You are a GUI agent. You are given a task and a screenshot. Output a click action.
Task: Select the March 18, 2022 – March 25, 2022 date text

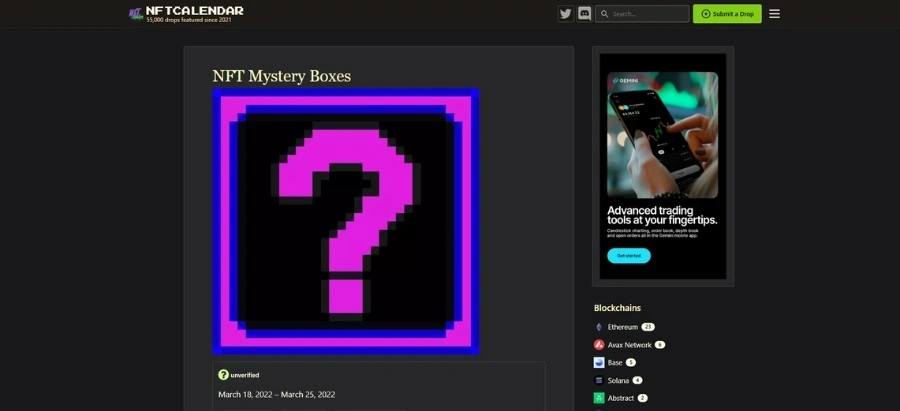tap(277, 394)
